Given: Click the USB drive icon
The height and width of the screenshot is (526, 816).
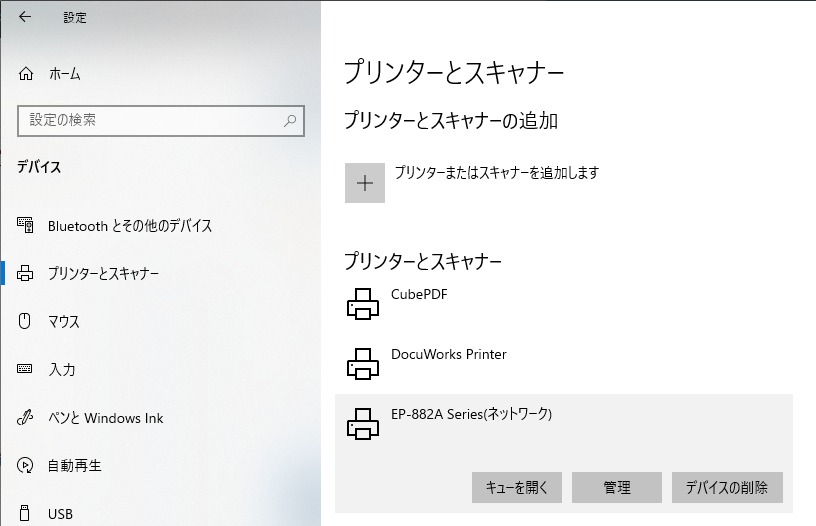Looking at the screenshot, I should [24, 513].
